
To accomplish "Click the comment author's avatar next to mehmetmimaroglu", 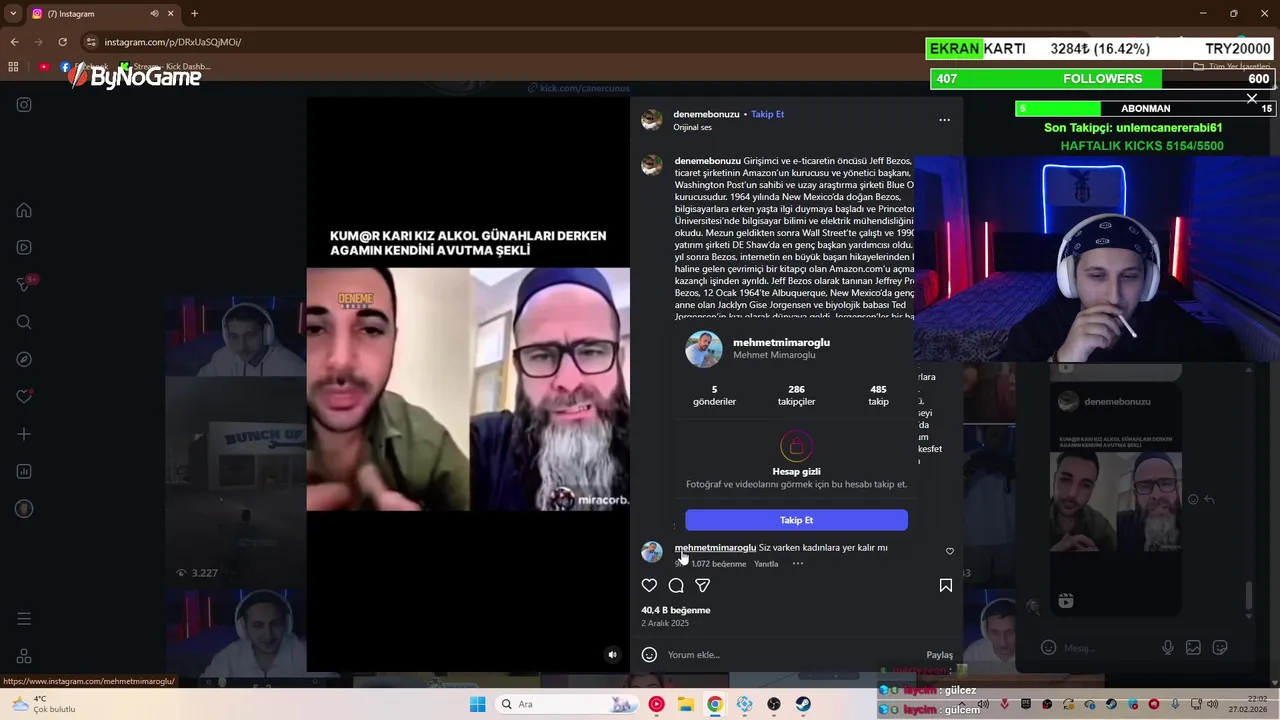I will click(x=652, y=552).
